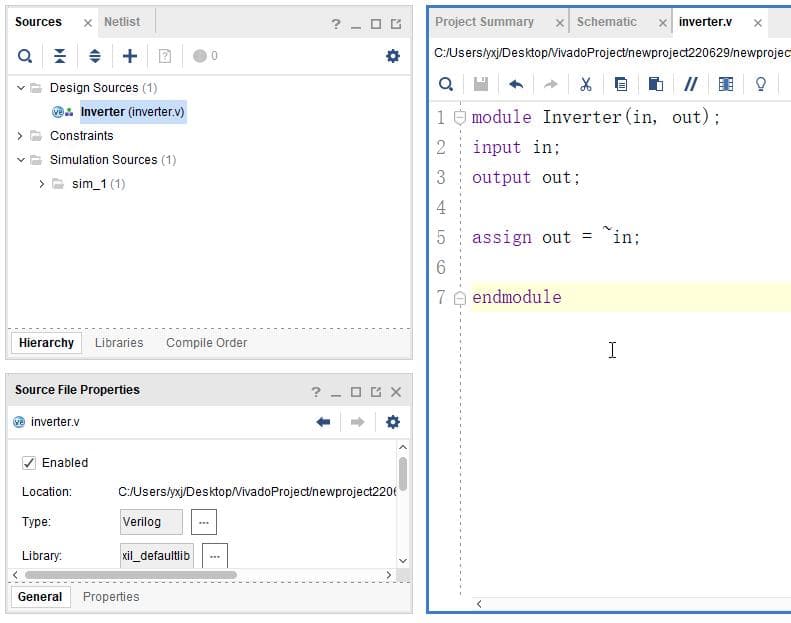Open help in Source File Properties header
This screenshot has width=791, height=623.
[316, 392]
